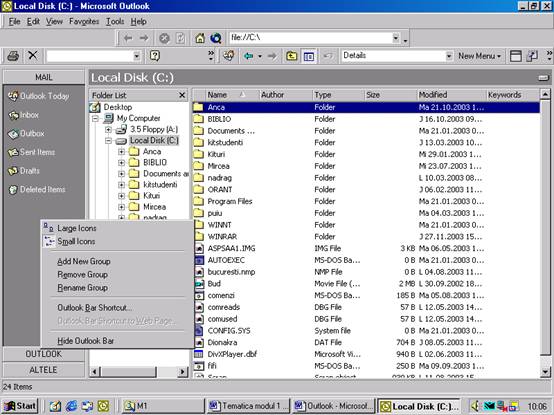Click the Back arrow in web toolbar
This screenshot has width=554, height=415.
coord(128,38)
